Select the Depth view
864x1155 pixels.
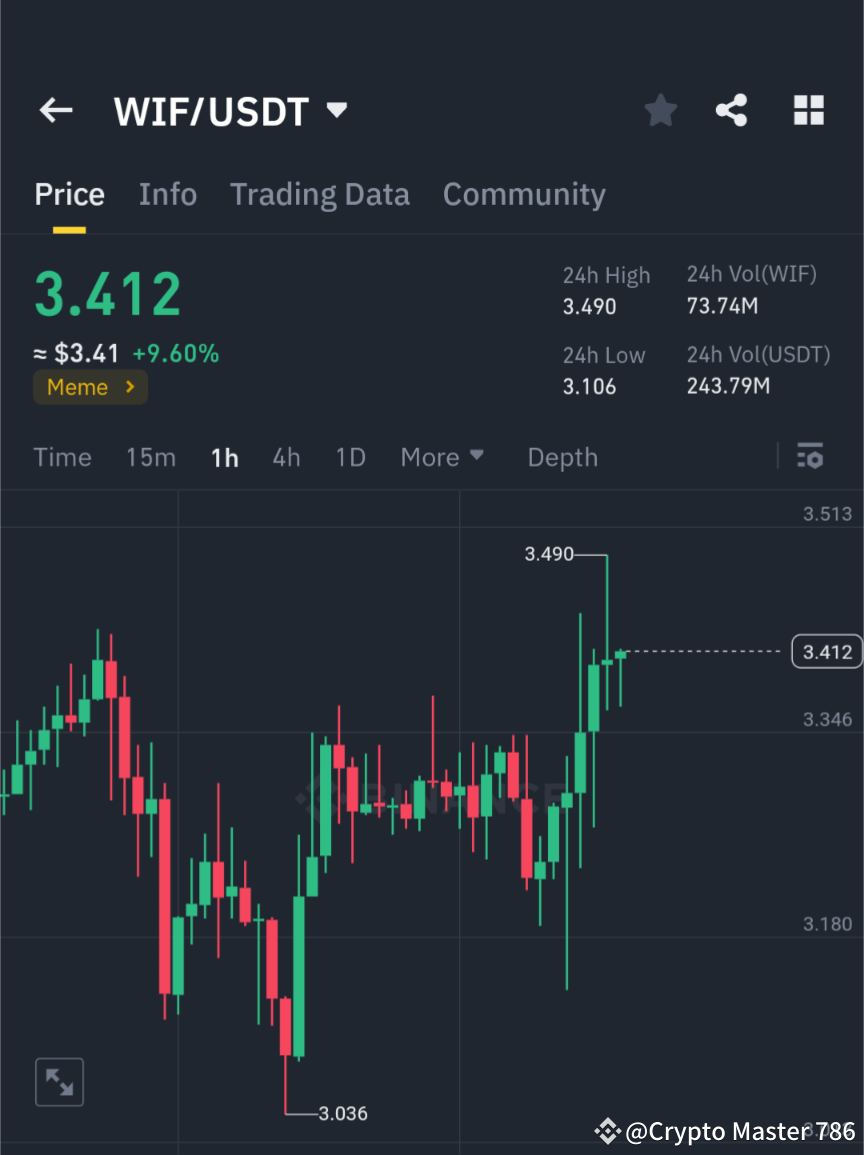(x=562, y=457)
